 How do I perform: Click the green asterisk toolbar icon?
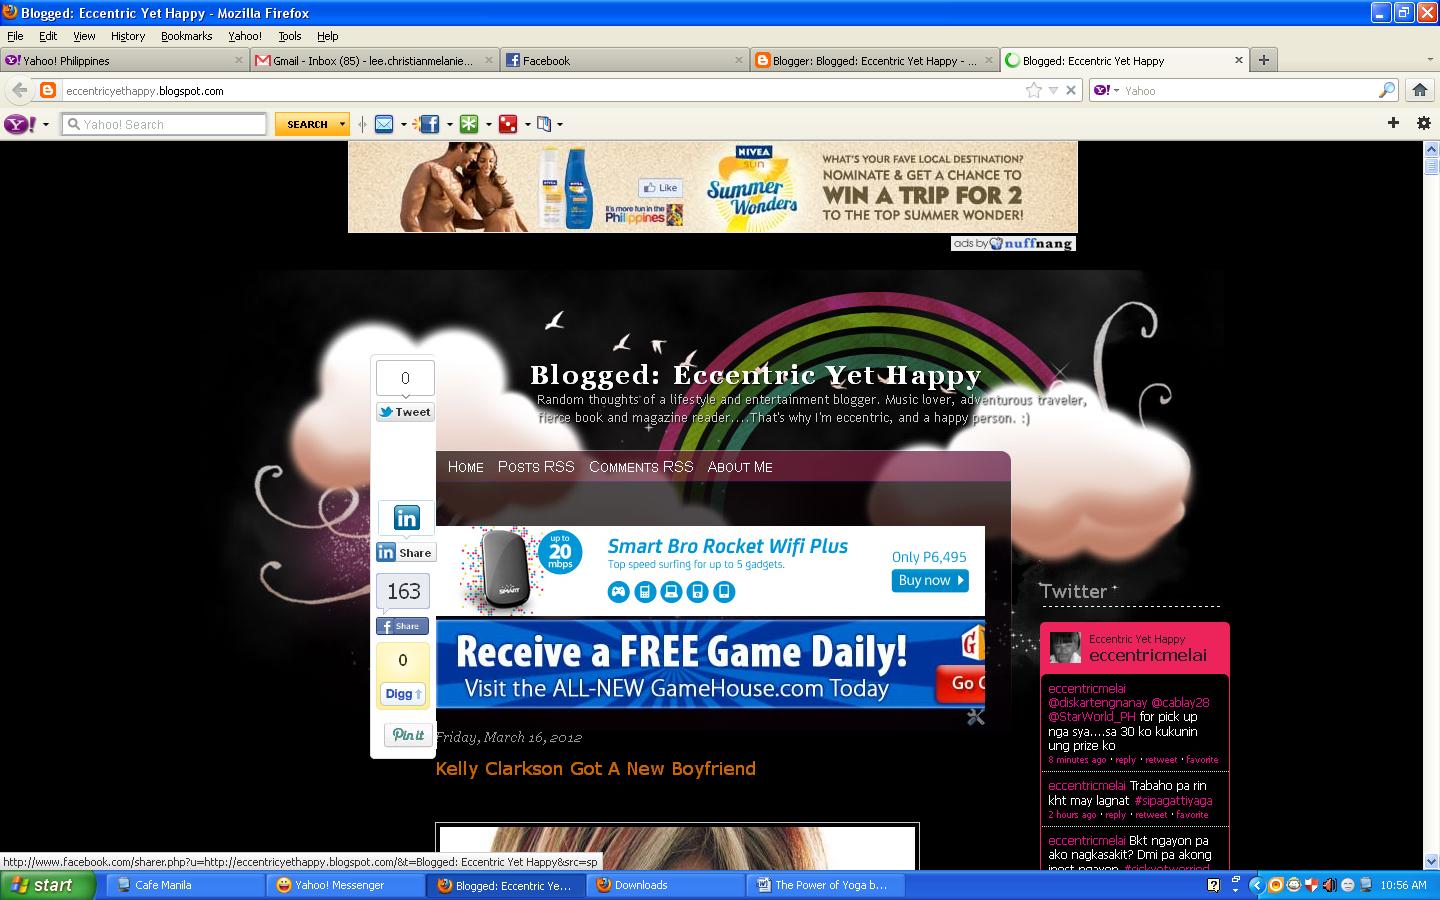469,124
